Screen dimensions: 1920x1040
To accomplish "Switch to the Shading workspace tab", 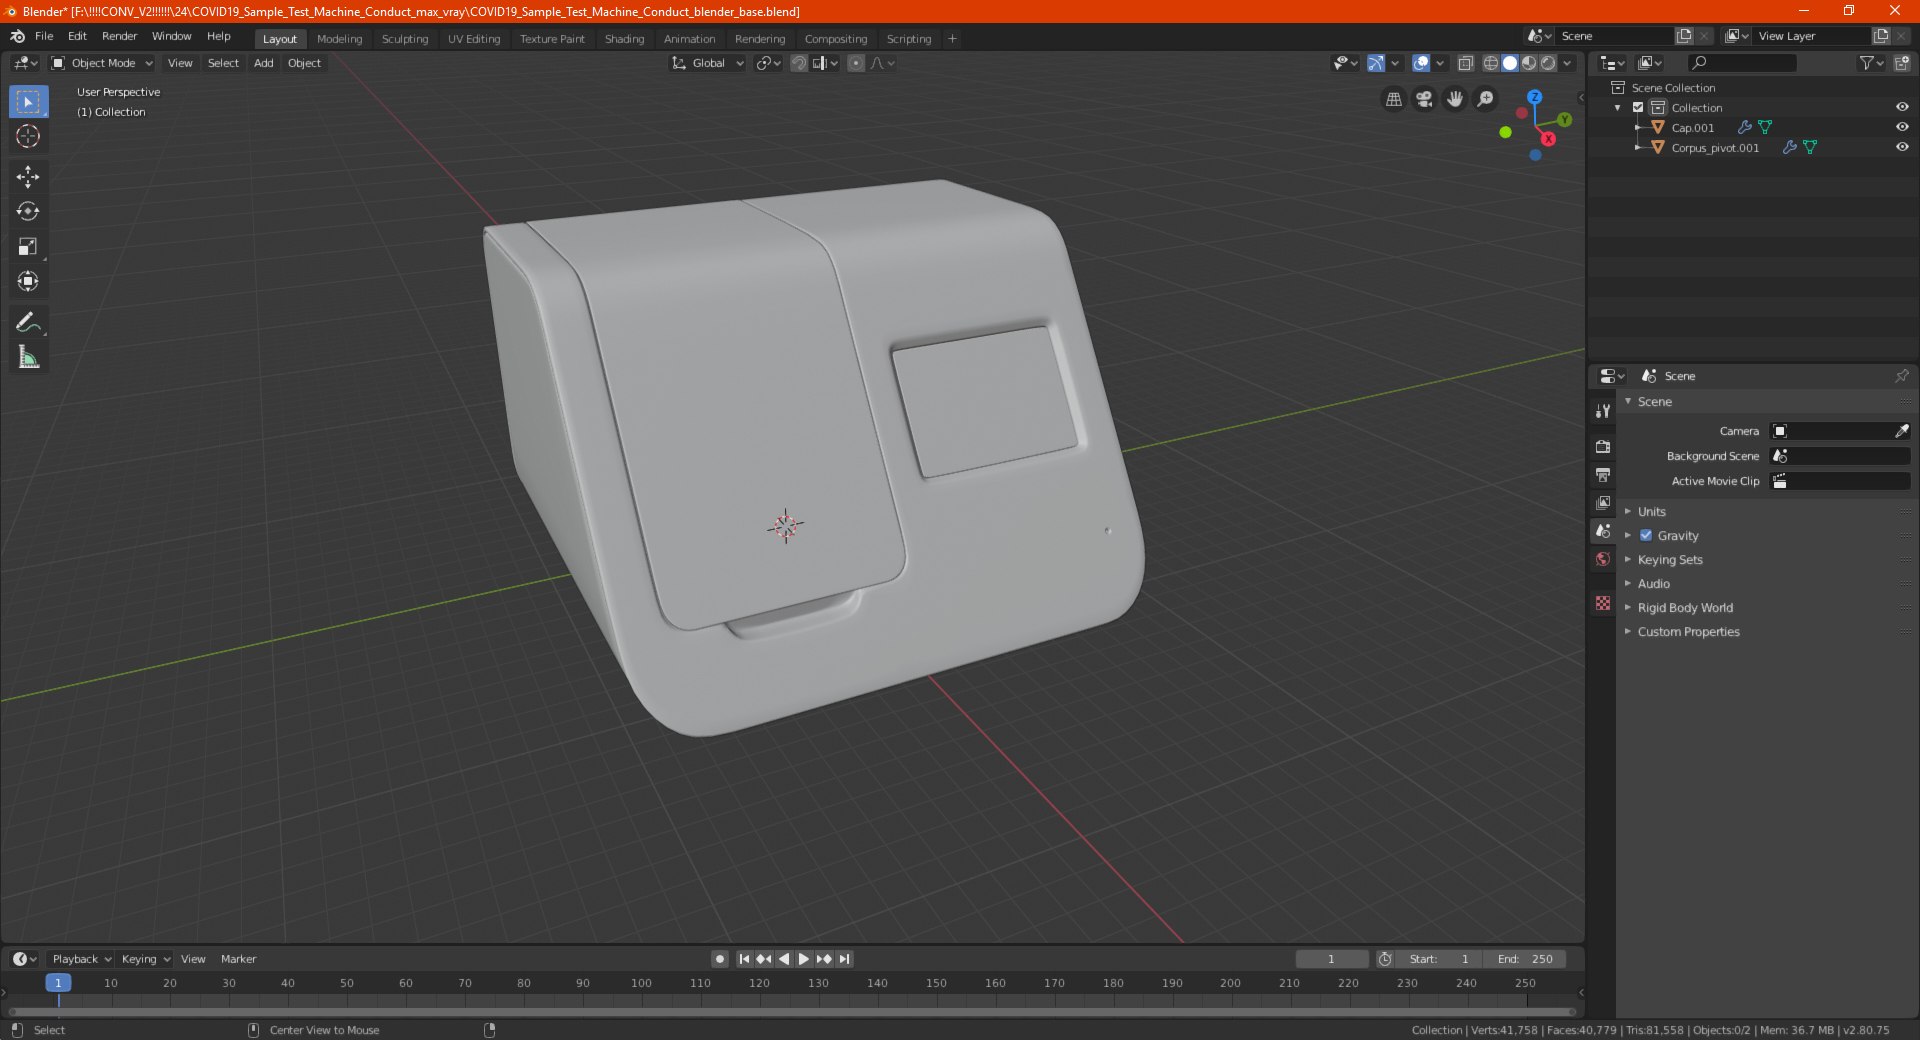I will [624, 39].
